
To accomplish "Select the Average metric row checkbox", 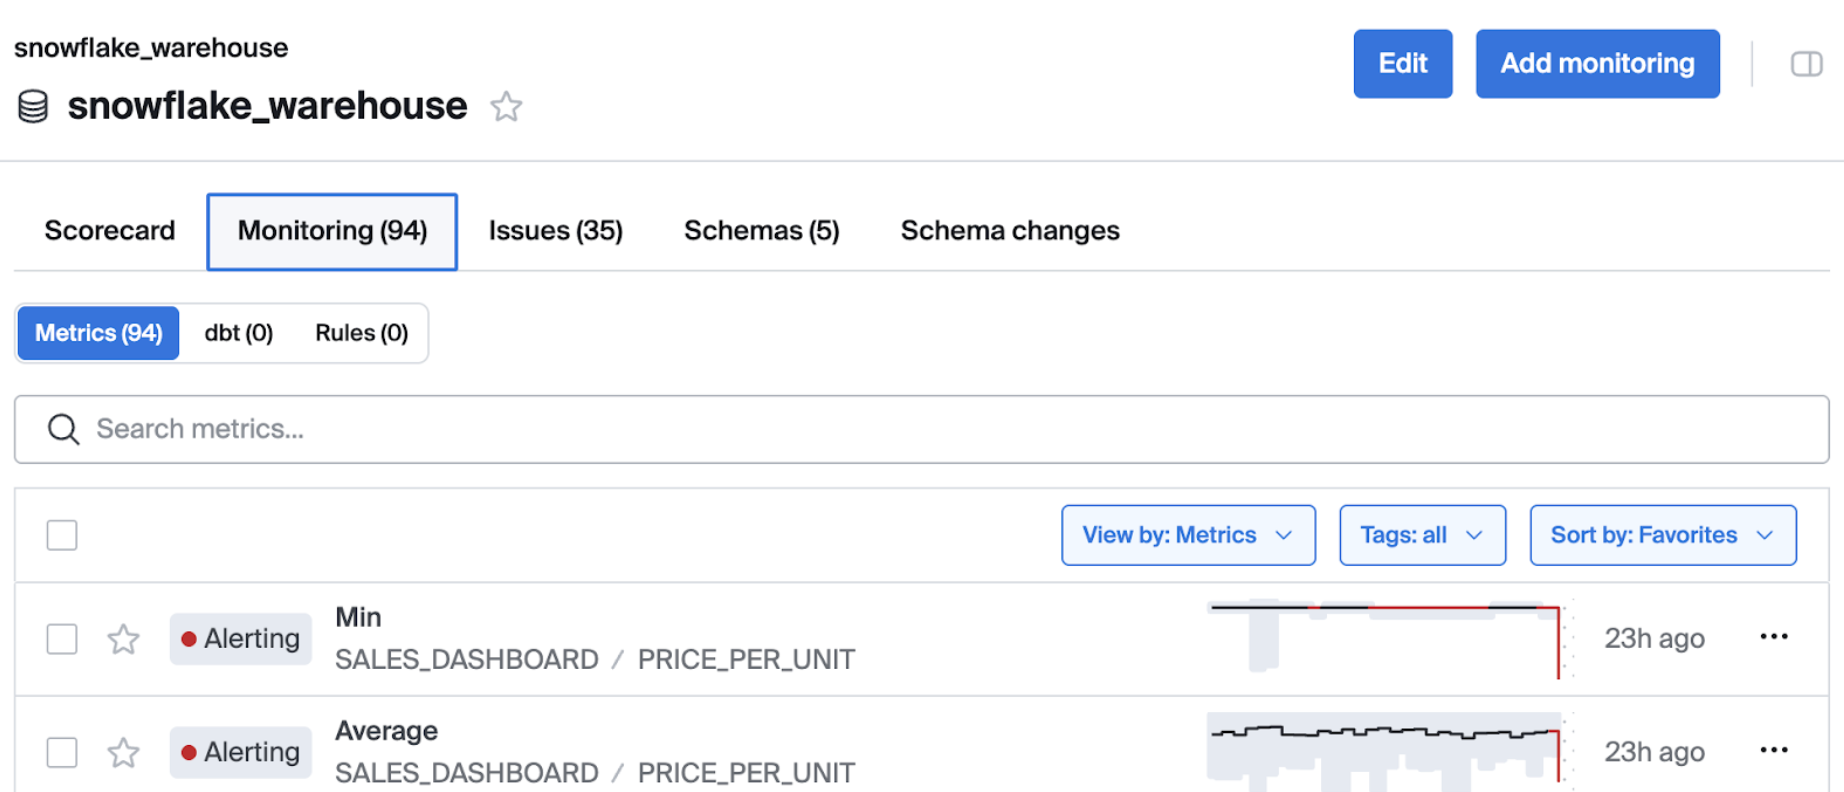I will pos(62,752).
